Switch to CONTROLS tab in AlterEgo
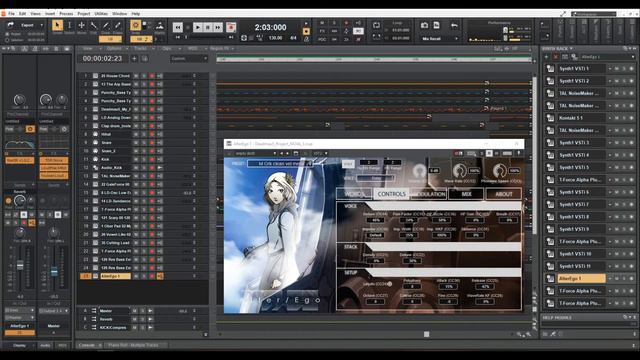Screen dimensions: 640x360 pos(391,194)
